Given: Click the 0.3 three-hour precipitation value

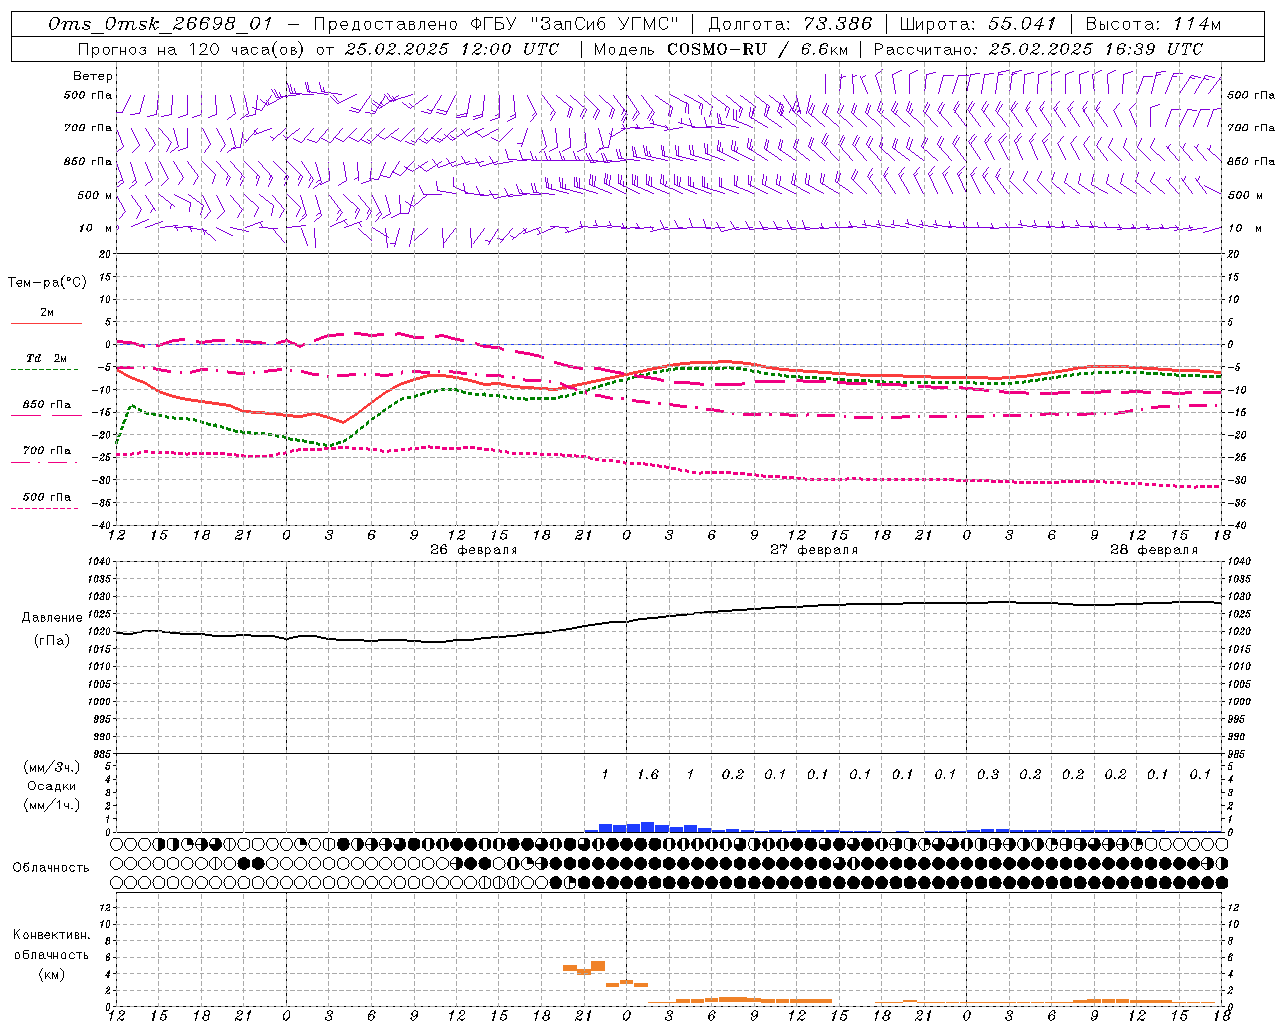Looking at the screenshot, I should [988, 774].
